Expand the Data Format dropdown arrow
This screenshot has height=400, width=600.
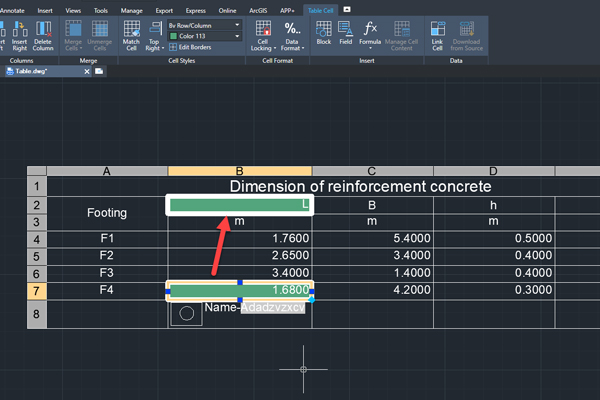[303, 48]
